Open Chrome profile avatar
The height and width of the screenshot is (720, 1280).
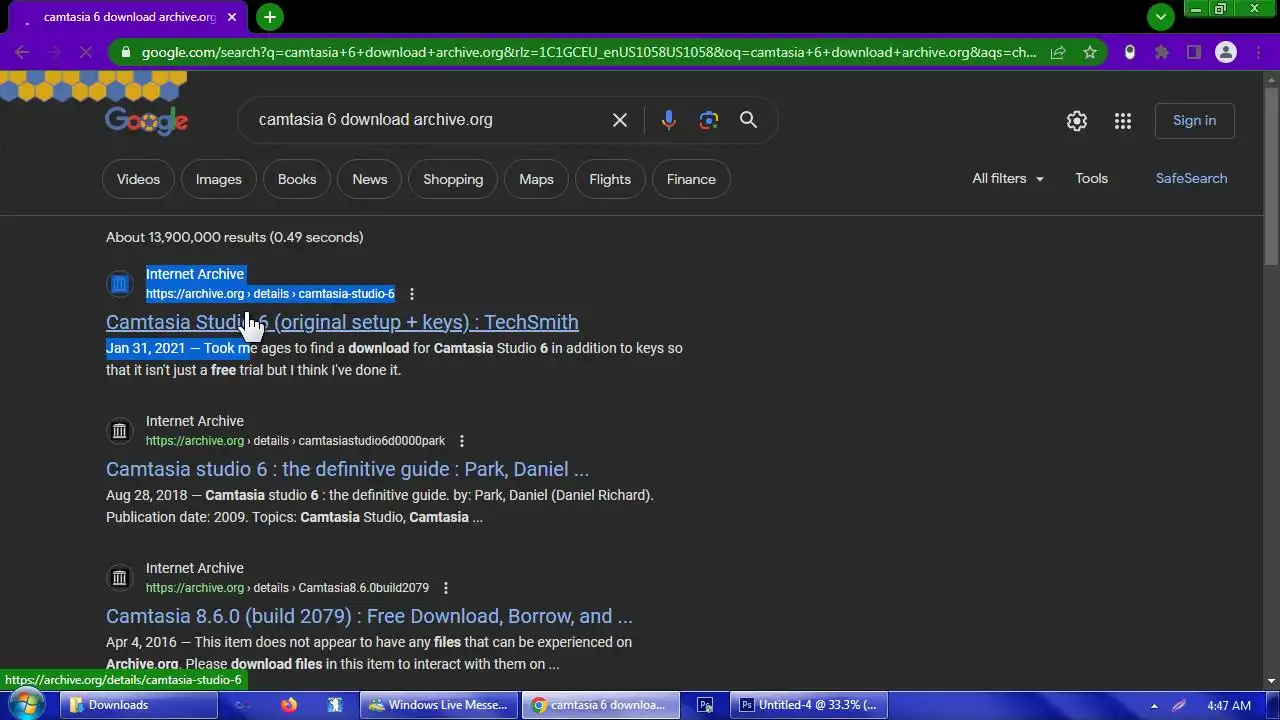point(1226,52)
